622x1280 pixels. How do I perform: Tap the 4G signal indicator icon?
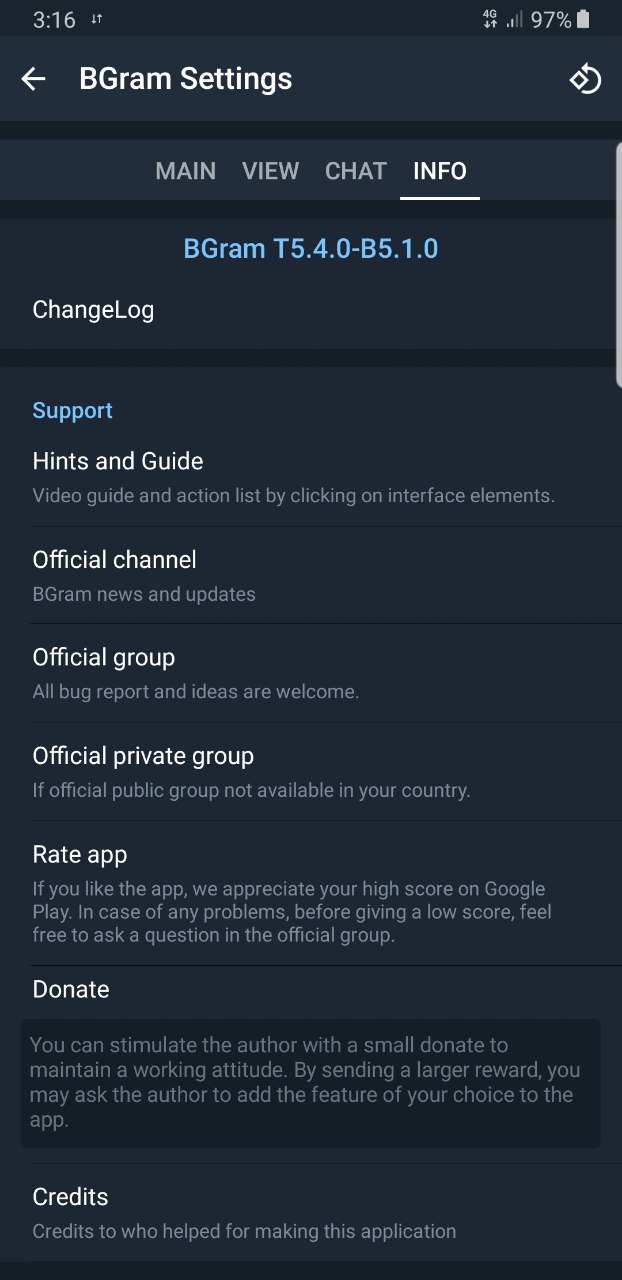[x=490, y=19]
